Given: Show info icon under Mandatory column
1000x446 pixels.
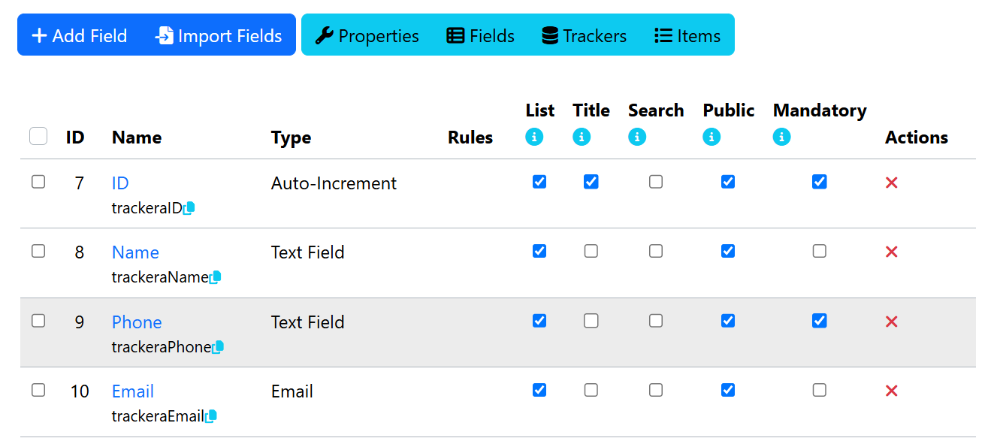Looking at the screenshot, I should 782,137.
